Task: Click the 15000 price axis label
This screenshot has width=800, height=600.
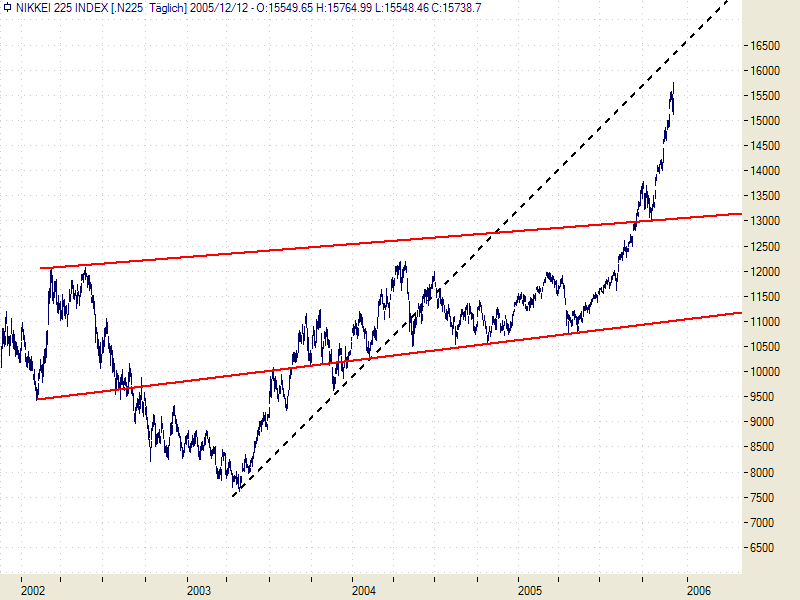Action: (x=765, y=121)
